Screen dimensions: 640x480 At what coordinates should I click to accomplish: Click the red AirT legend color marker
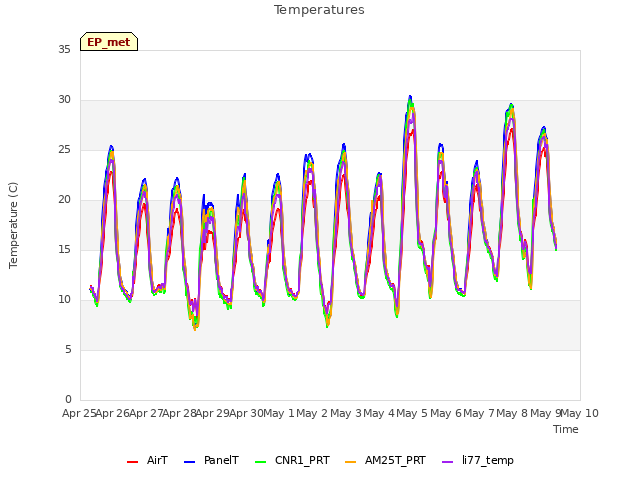click(x=132, y=462)
